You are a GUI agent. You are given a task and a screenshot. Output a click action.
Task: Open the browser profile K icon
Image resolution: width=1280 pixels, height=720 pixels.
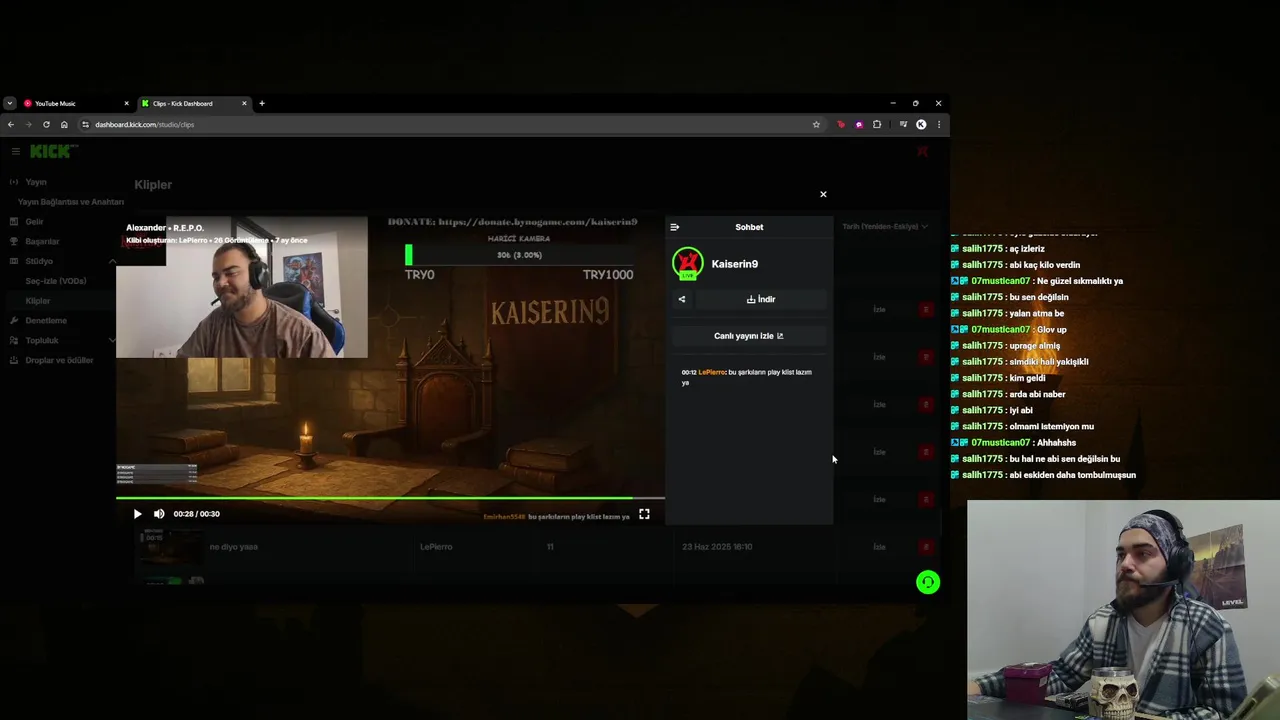pyautogui.click(x=921, y=125)
